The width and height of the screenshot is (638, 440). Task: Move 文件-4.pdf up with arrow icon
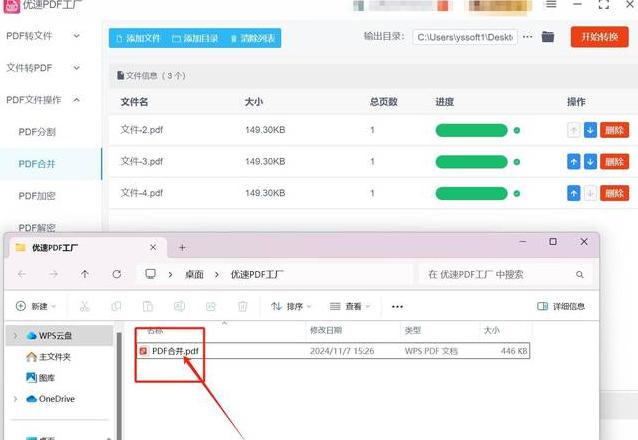pos(574,193)
